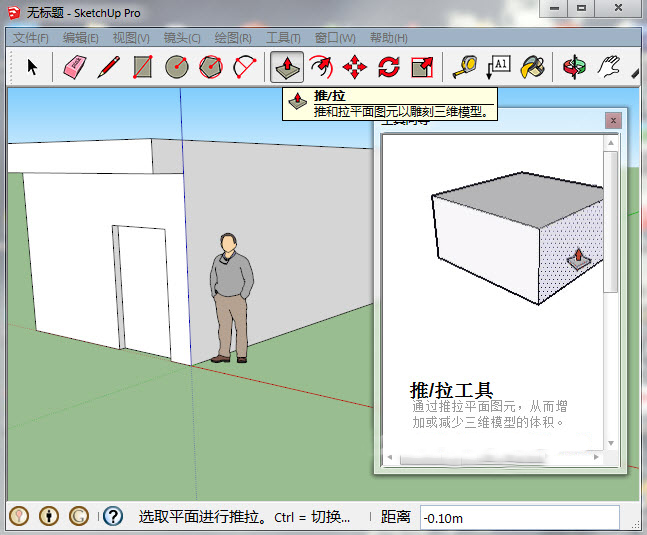Click the status hint text 选取平面进行推拉
Viewport: 647px width, 535px height.
click(x=203, y=517)
